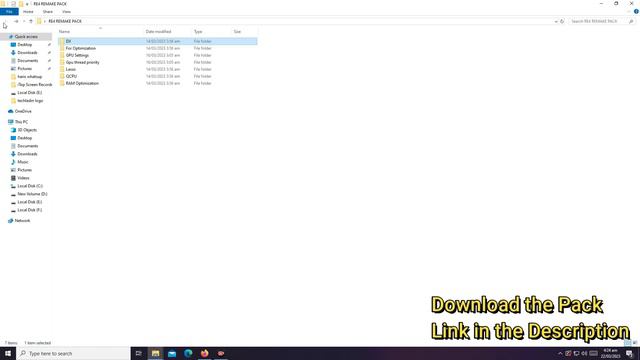Show hidden system tray icons

[x=560, y=353]
